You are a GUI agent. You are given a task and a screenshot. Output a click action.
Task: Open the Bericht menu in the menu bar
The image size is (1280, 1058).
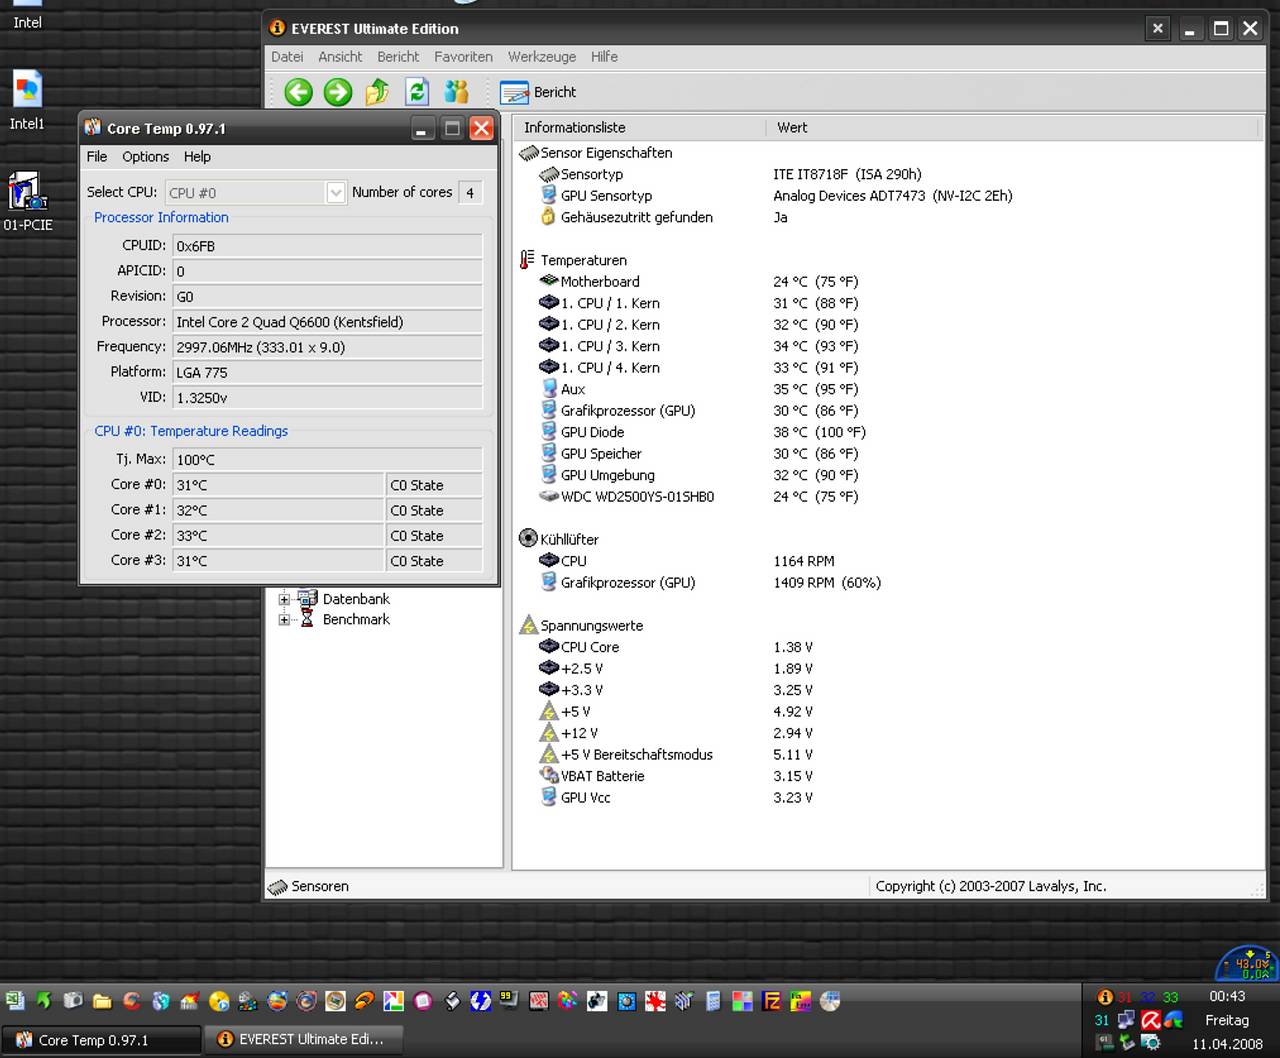click(398, 57)
